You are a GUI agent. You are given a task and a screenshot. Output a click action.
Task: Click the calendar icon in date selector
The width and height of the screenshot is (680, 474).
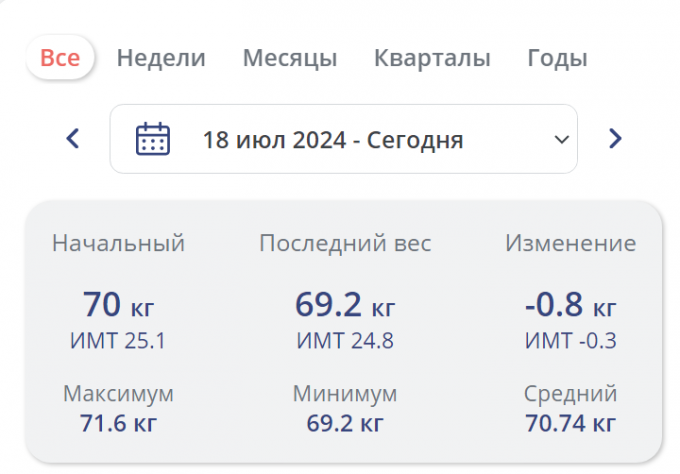click(x=152, y=139)
